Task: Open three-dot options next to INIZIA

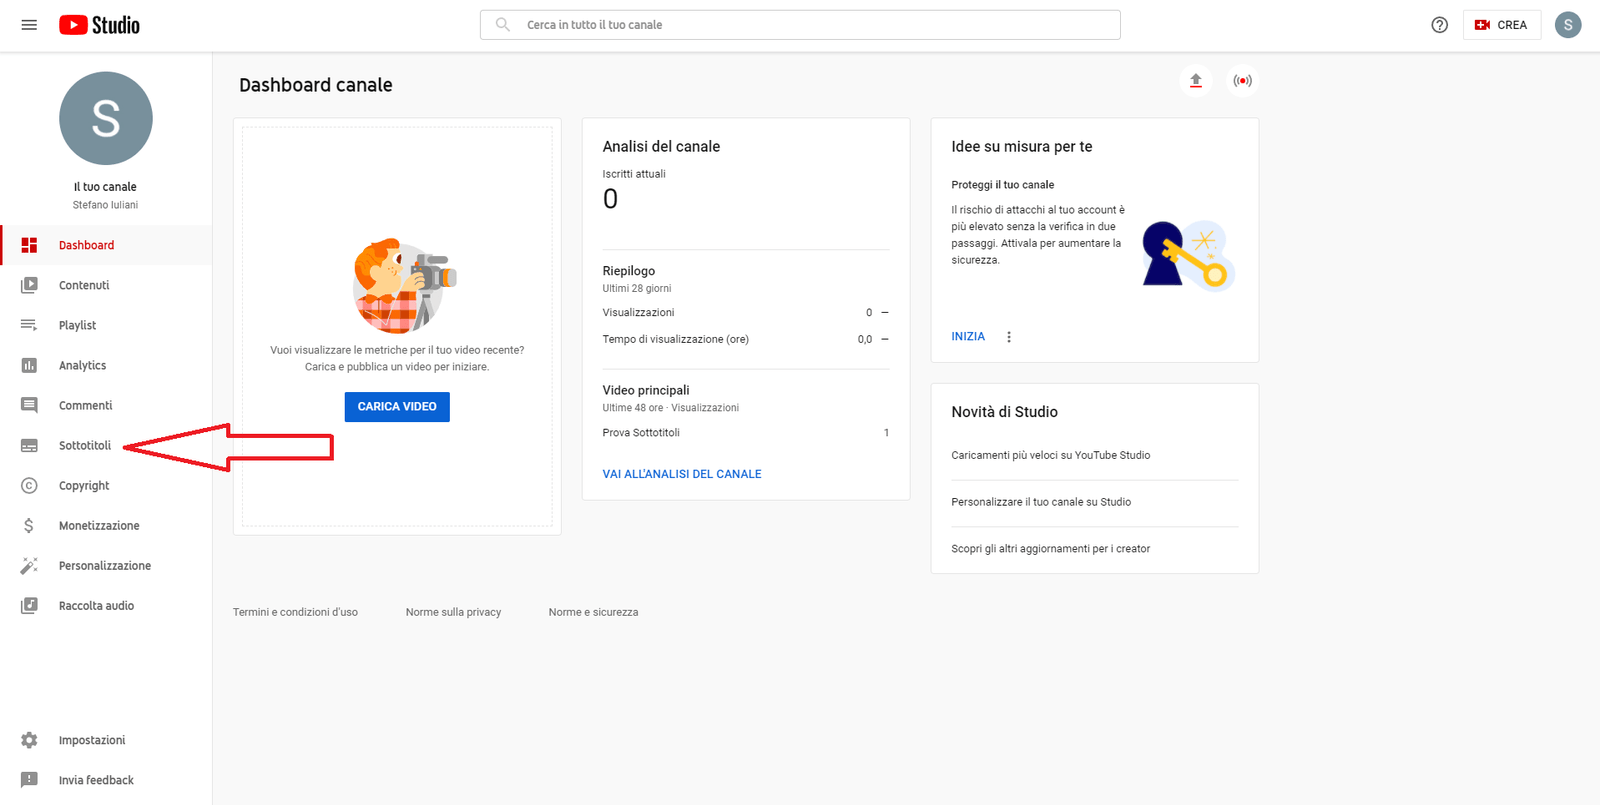Action: click(1009, 337)
